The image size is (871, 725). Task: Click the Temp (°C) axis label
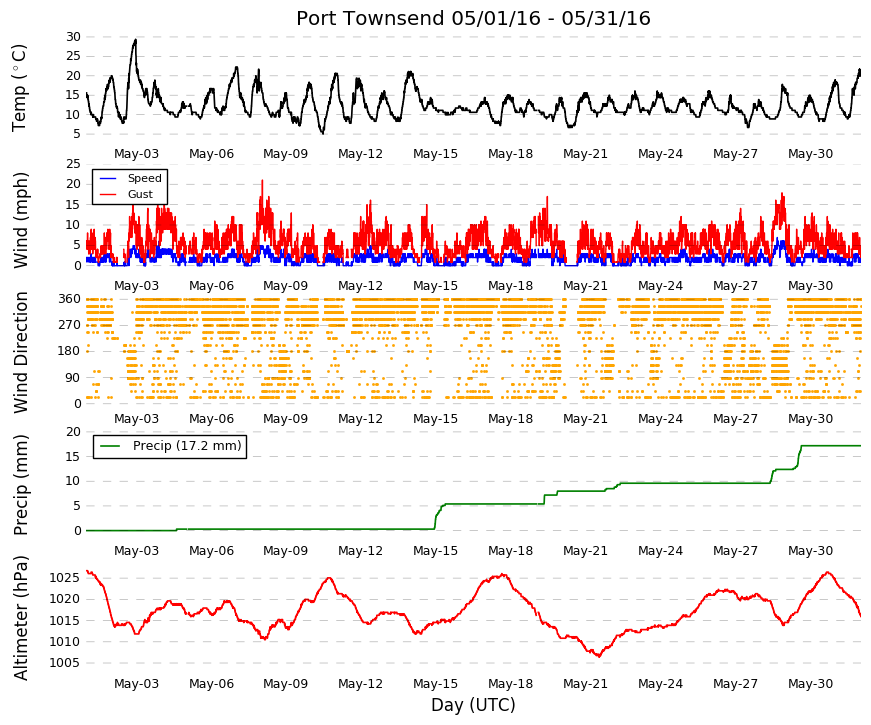point(19,88)
